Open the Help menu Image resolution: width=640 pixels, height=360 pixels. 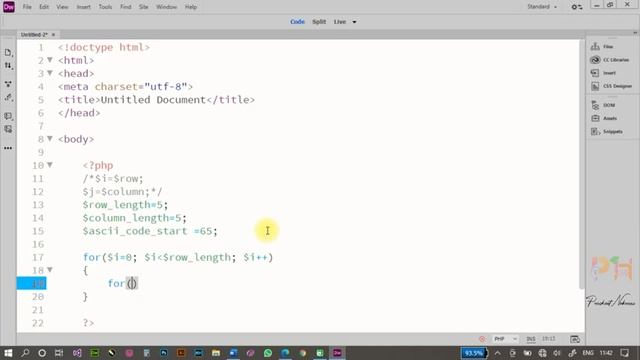(x=191, y=7)
